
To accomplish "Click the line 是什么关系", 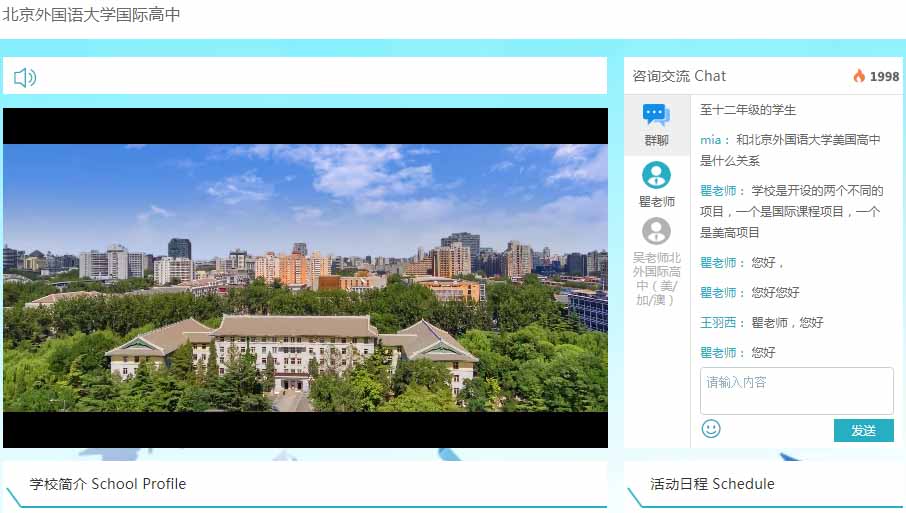I will (730, 161).
